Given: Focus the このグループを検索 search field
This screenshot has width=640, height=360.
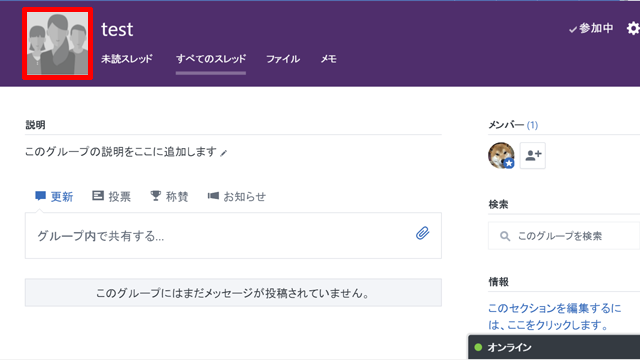Looking at the screenshot, I should (x=564, y=236).
